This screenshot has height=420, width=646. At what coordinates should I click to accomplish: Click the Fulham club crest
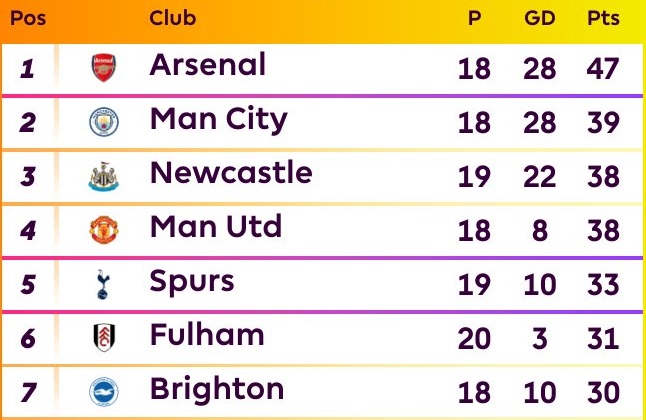point(104,338)
